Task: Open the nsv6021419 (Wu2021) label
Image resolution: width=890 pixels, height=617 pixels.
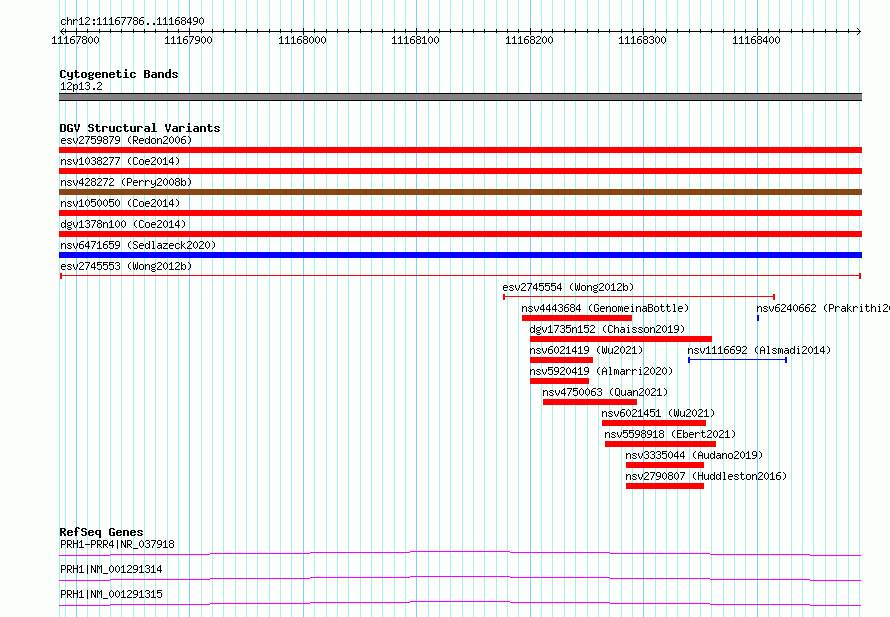Action: (x=586, y=350)
